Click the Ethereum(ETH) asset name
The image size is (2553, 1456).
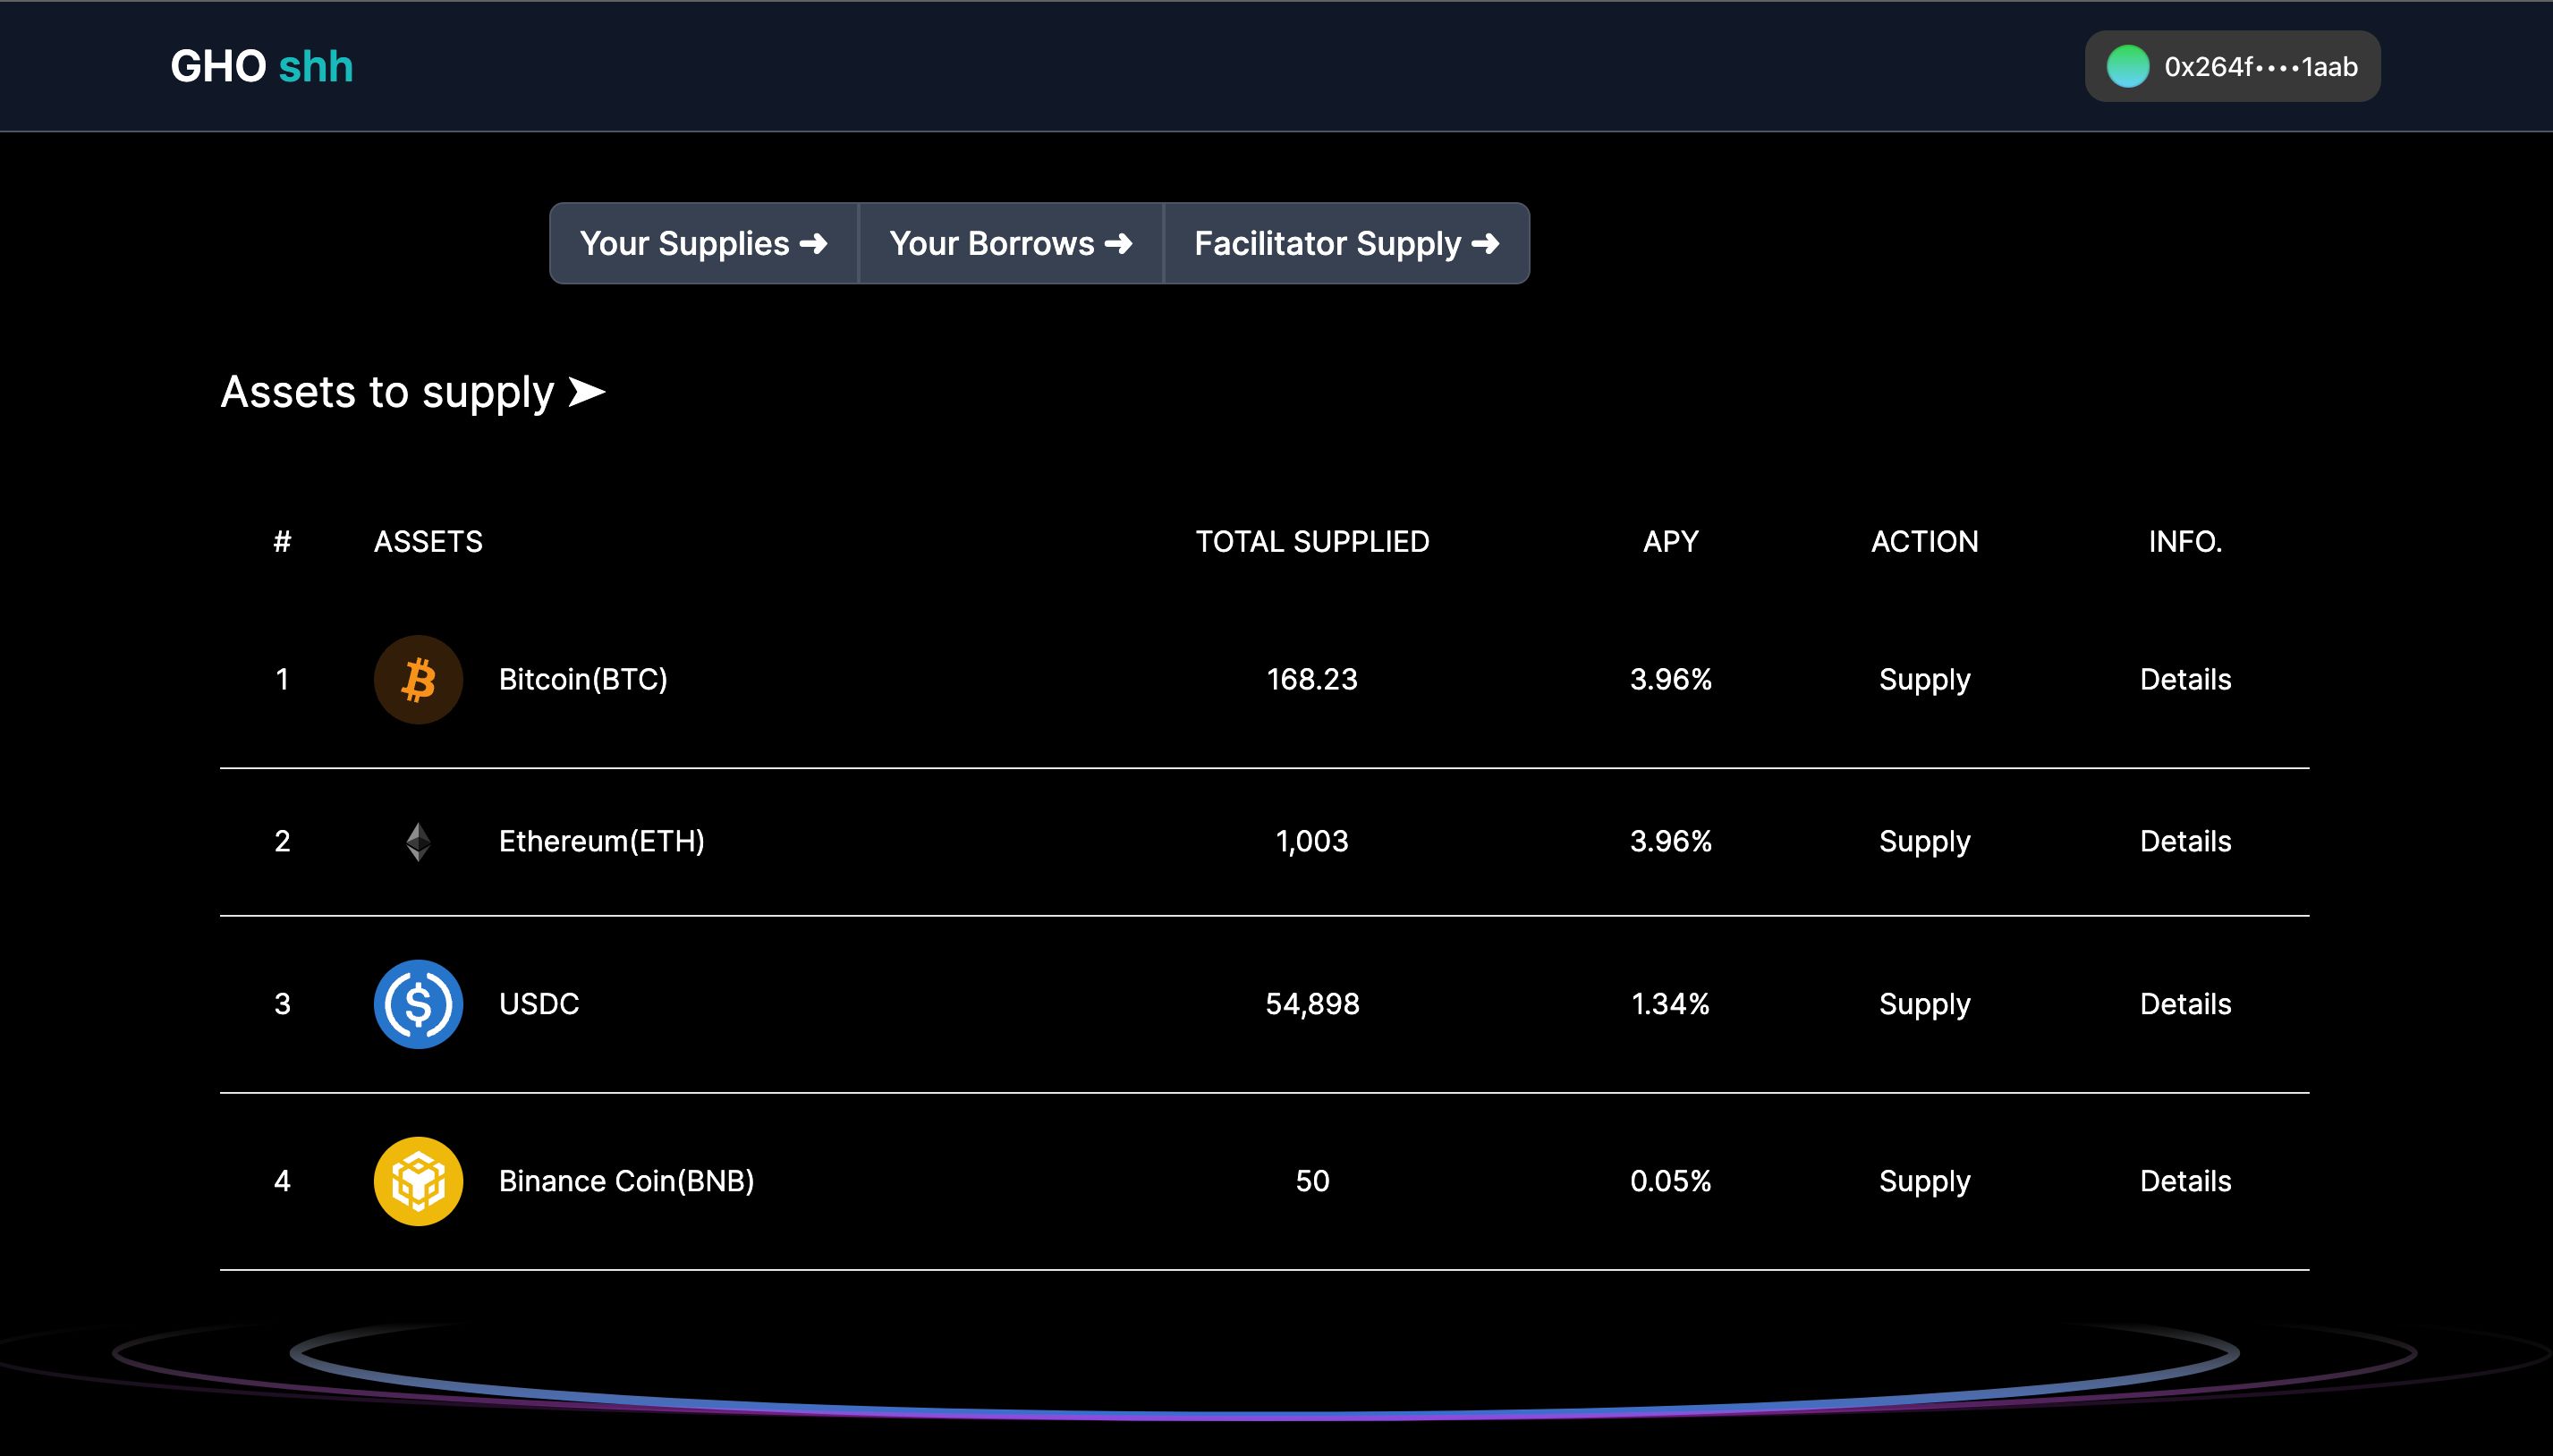click(602, 842)
